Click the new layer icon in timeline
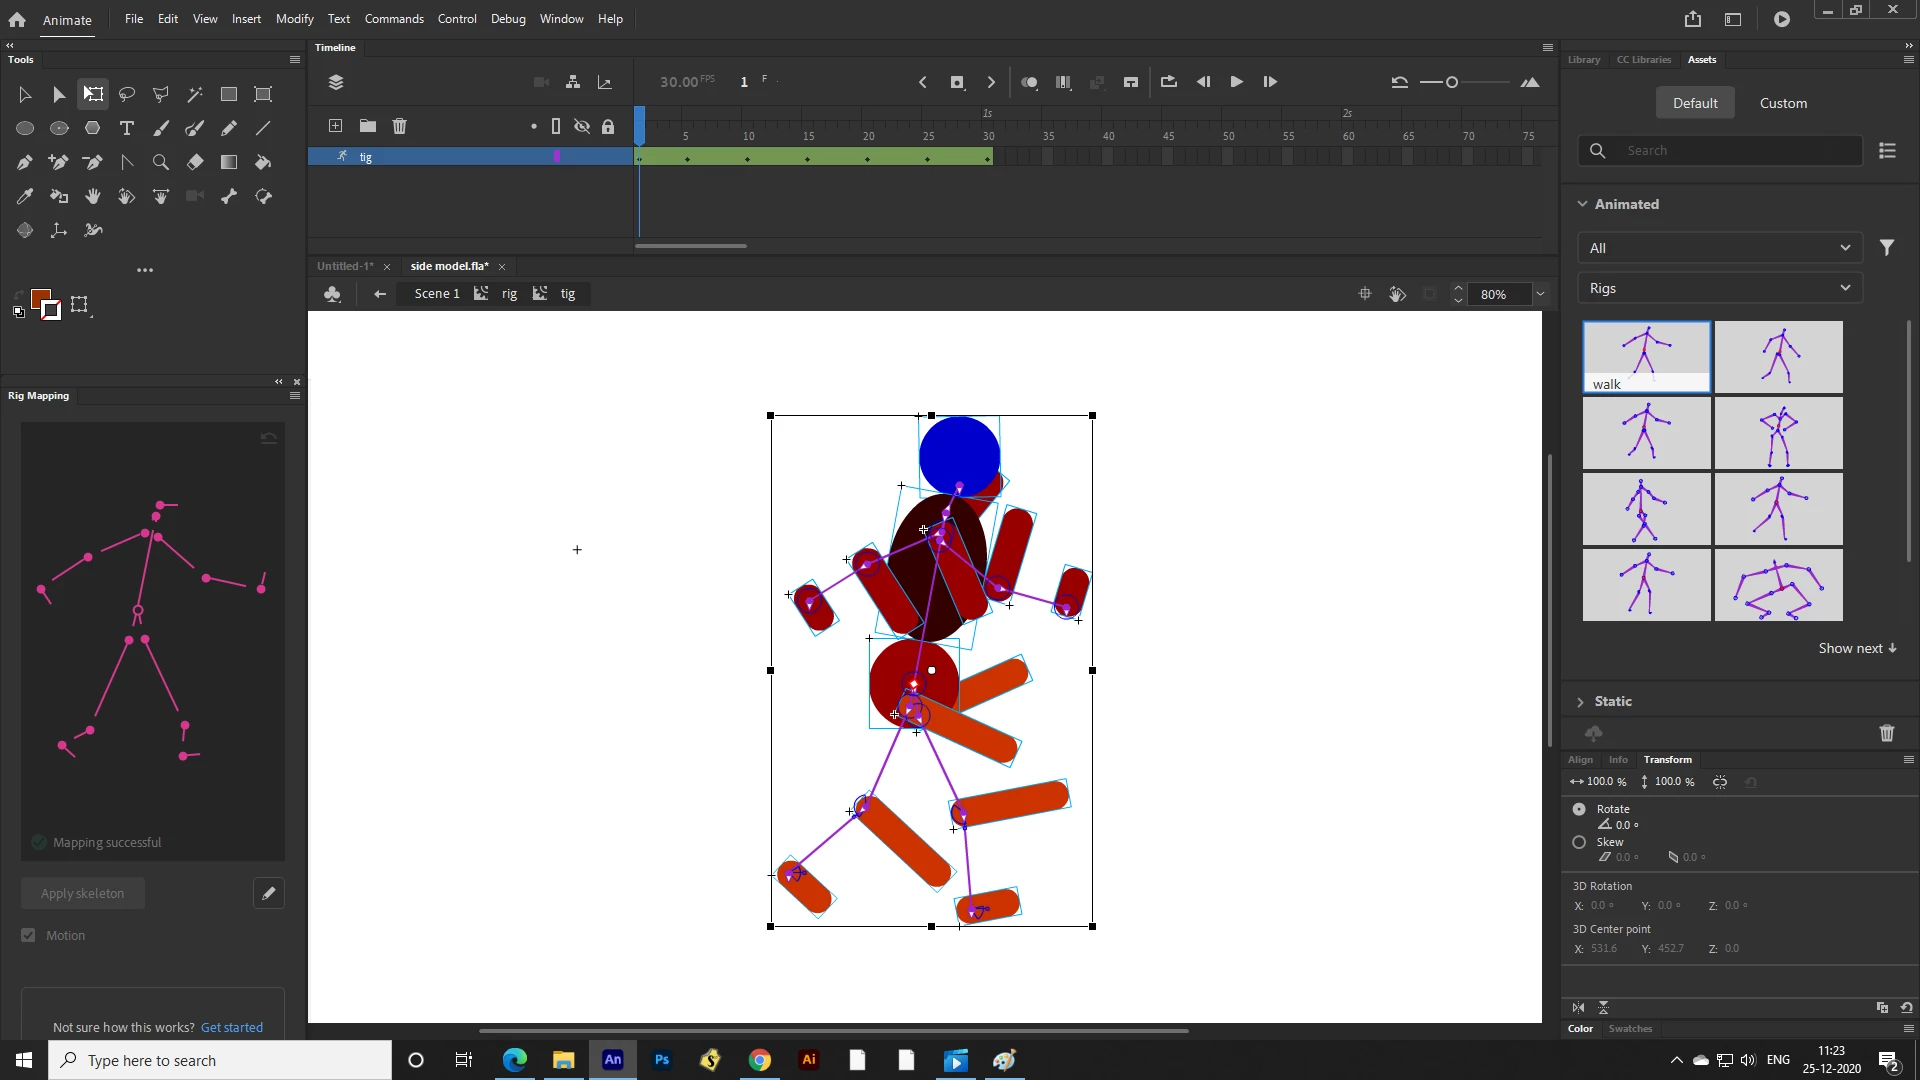Screen dimensions: 1920x1080 click(x=336, y=126)
